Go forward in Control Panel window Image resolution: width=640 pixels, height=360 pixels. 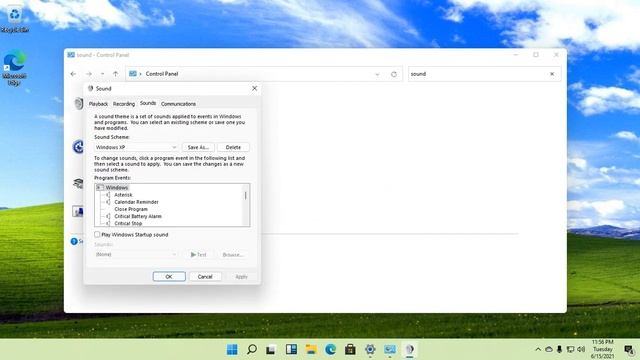click(89, 74)
